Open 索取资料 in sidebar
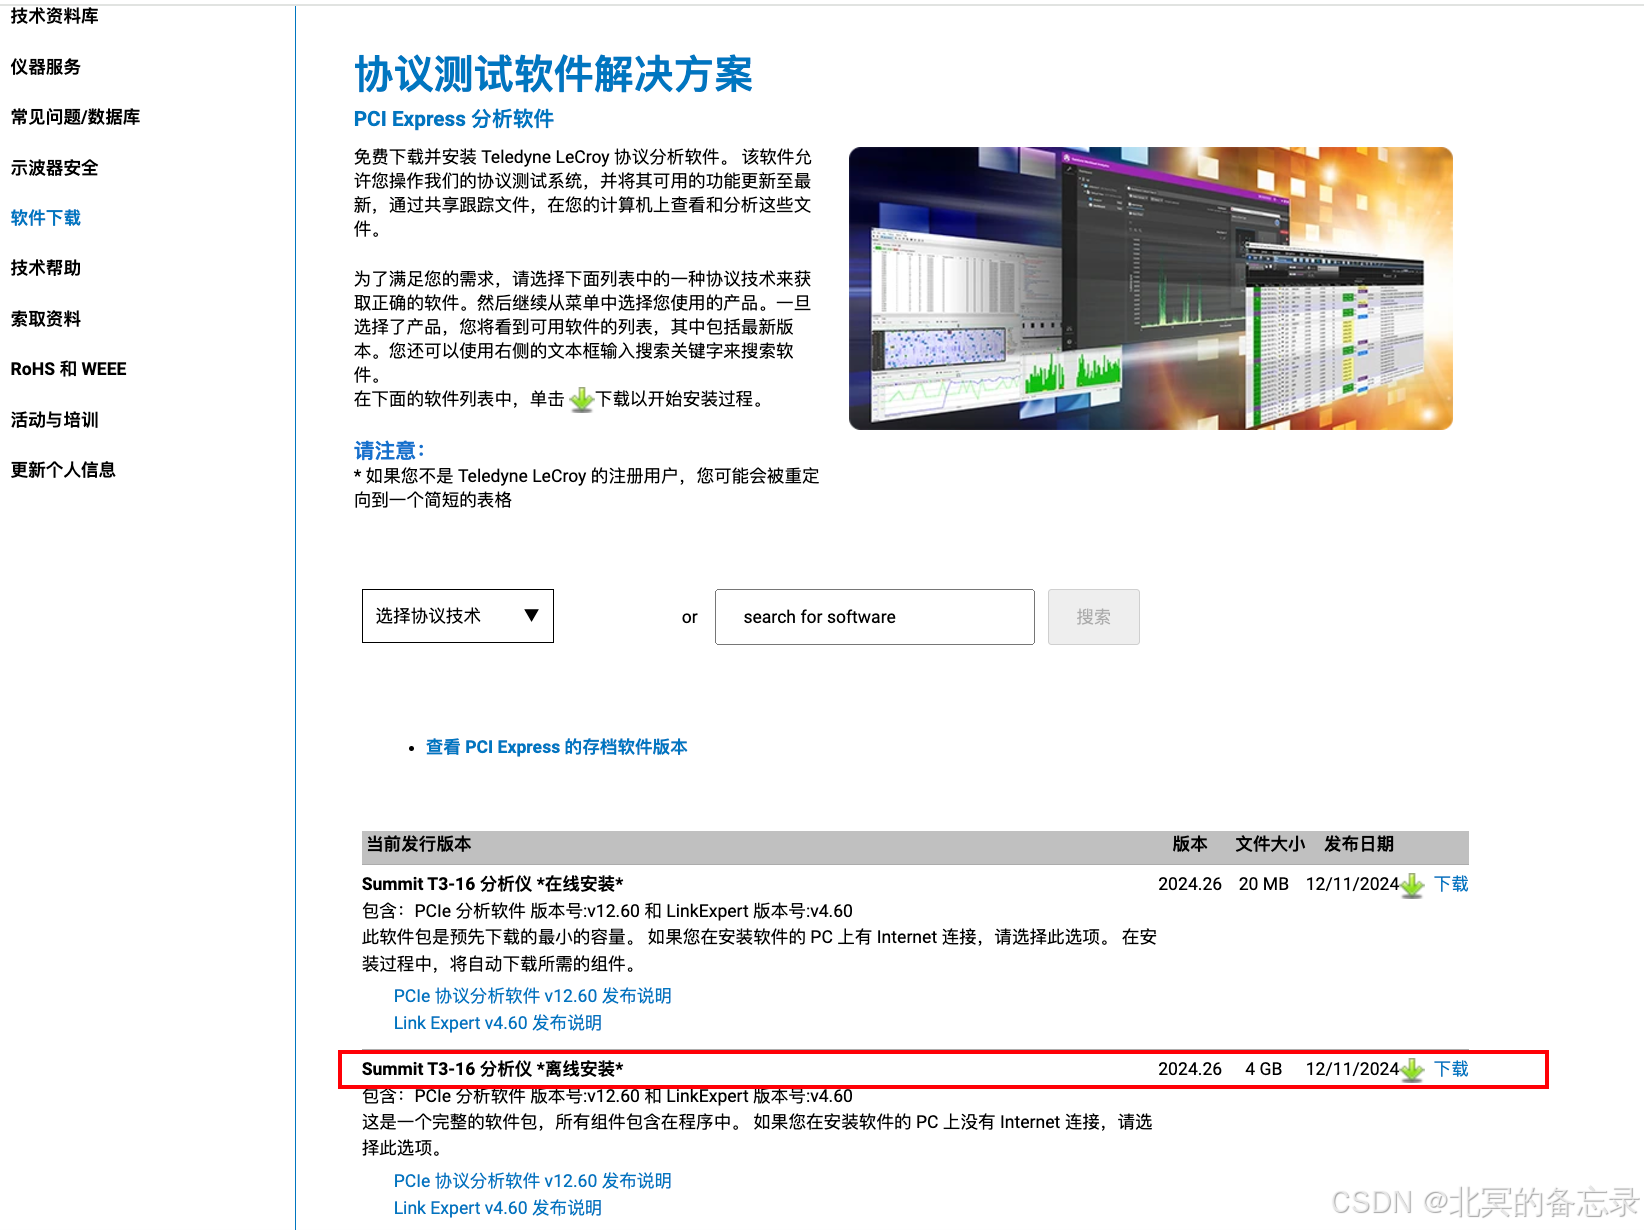1644x1230 pixels. click(x=45, y=319)
